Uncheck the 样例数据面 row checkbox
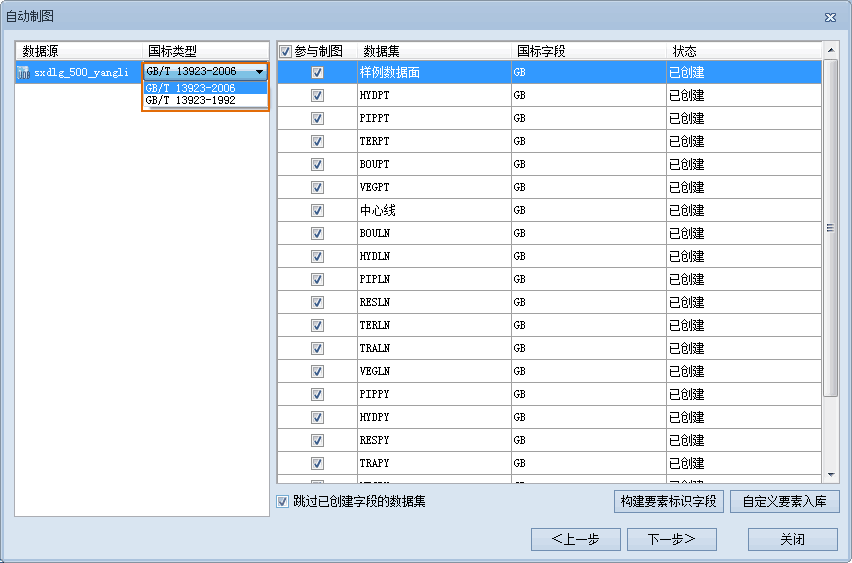852x563 pixels. (317, 72)
